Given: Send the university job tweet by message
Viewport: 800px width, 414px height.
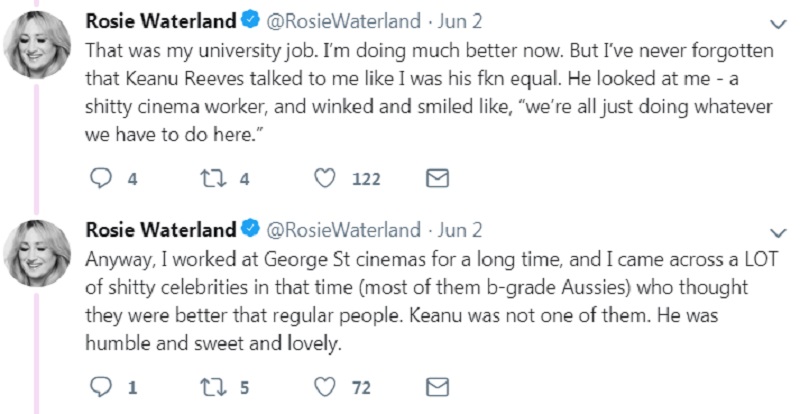Looking at the screenshot, I should click(x=437, y=179).
